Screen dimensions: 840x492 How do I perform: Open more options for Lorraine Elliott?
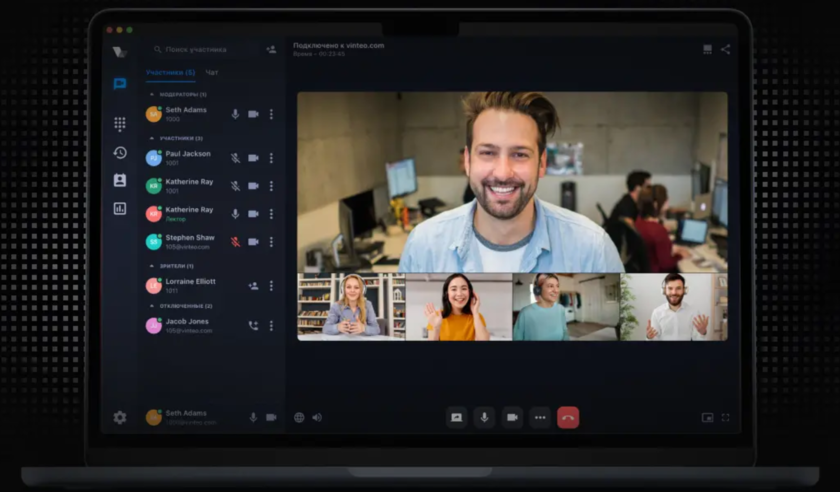271,286
